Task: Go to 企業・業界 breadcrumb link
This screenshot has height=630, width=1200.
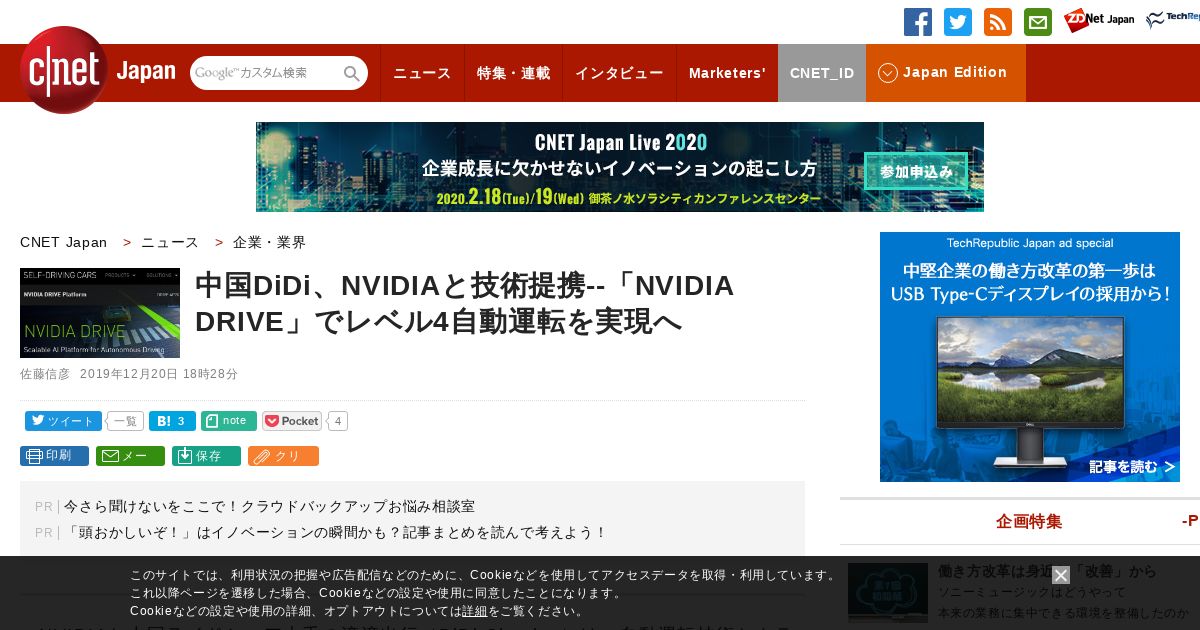Action: pos(270,242)
